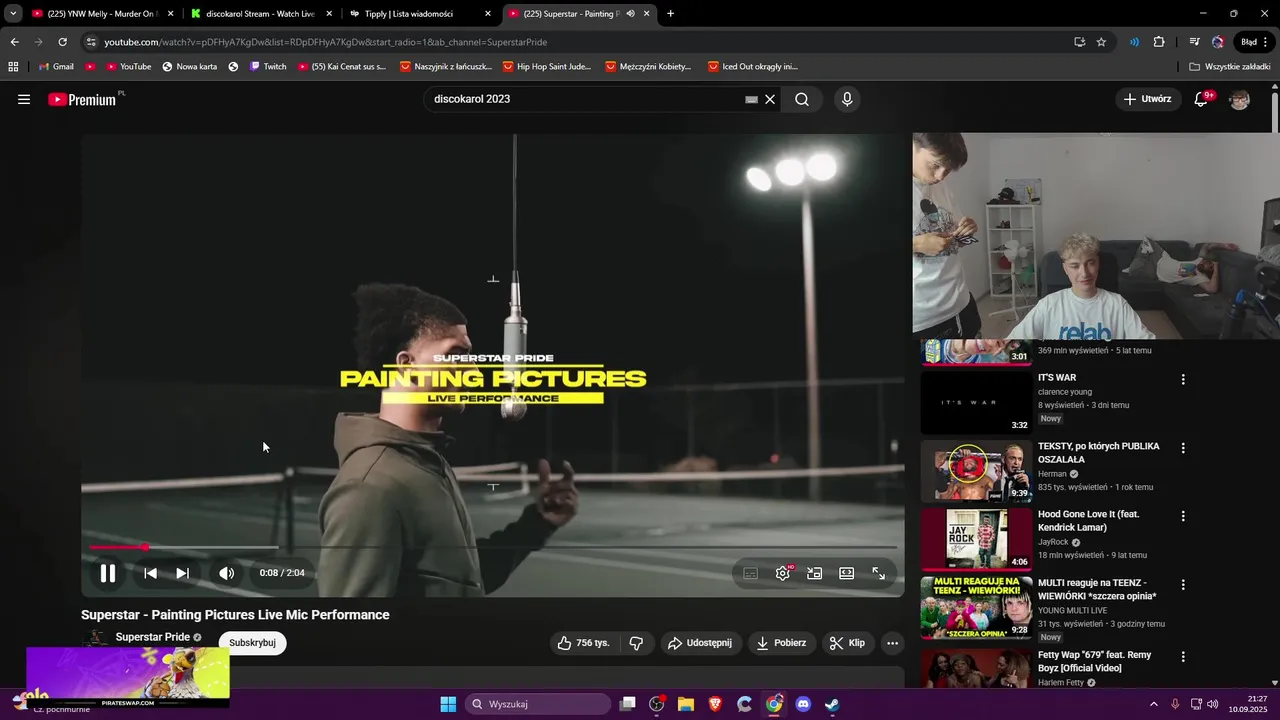Open the Superstar Pride channel name

[x=152, y=637]
